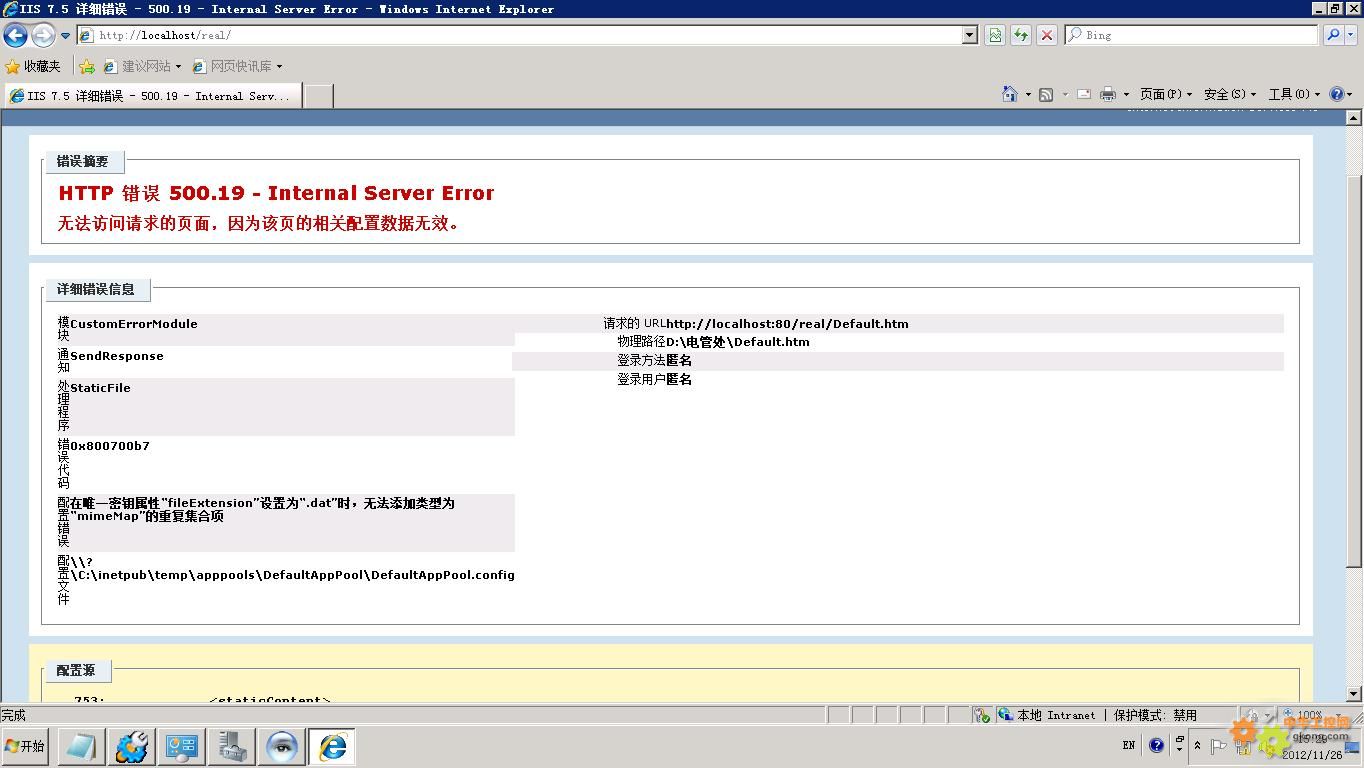Click the Refresh page icon
This screenshot has width=1364, height=768.
tap(1021, 35)
